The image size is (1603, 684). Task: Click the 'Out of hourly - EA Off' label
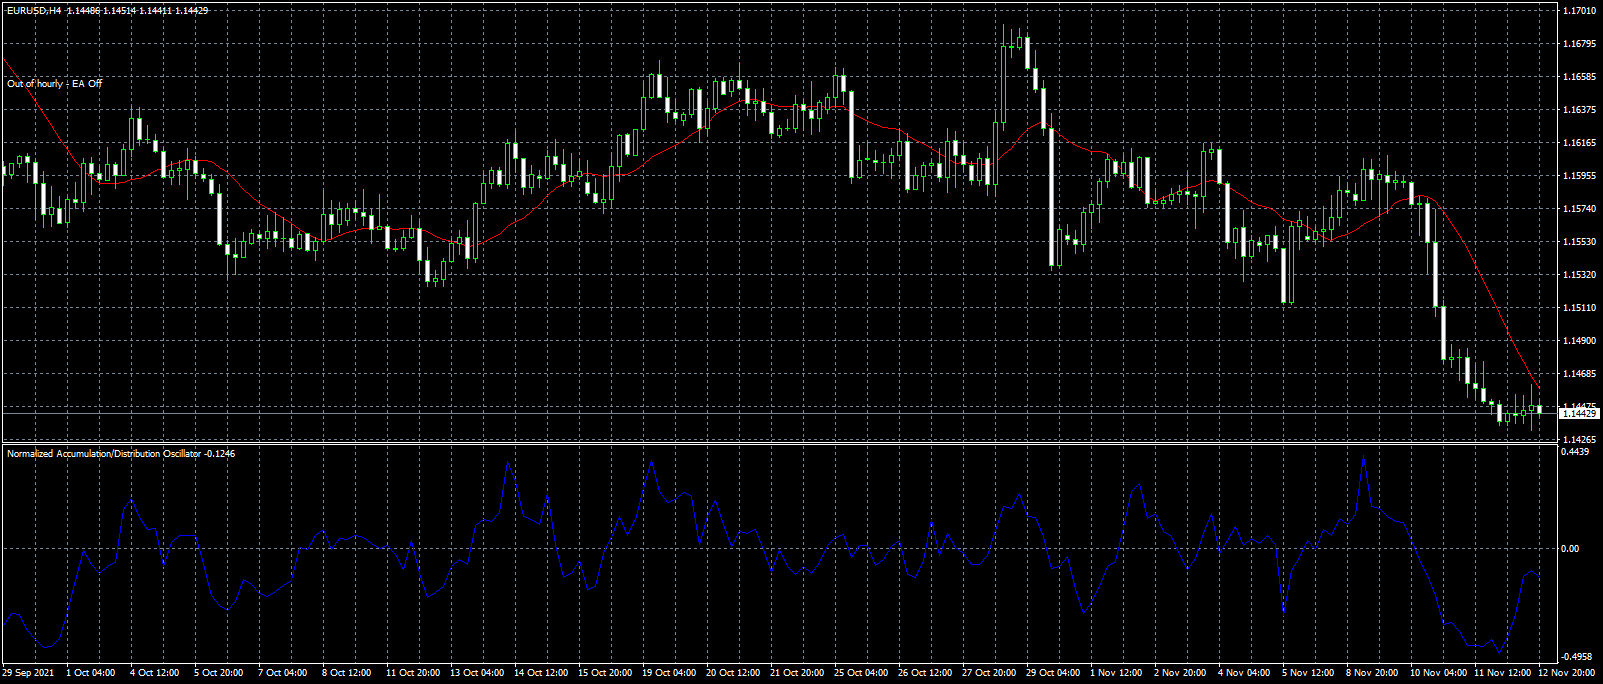point(55,84)
